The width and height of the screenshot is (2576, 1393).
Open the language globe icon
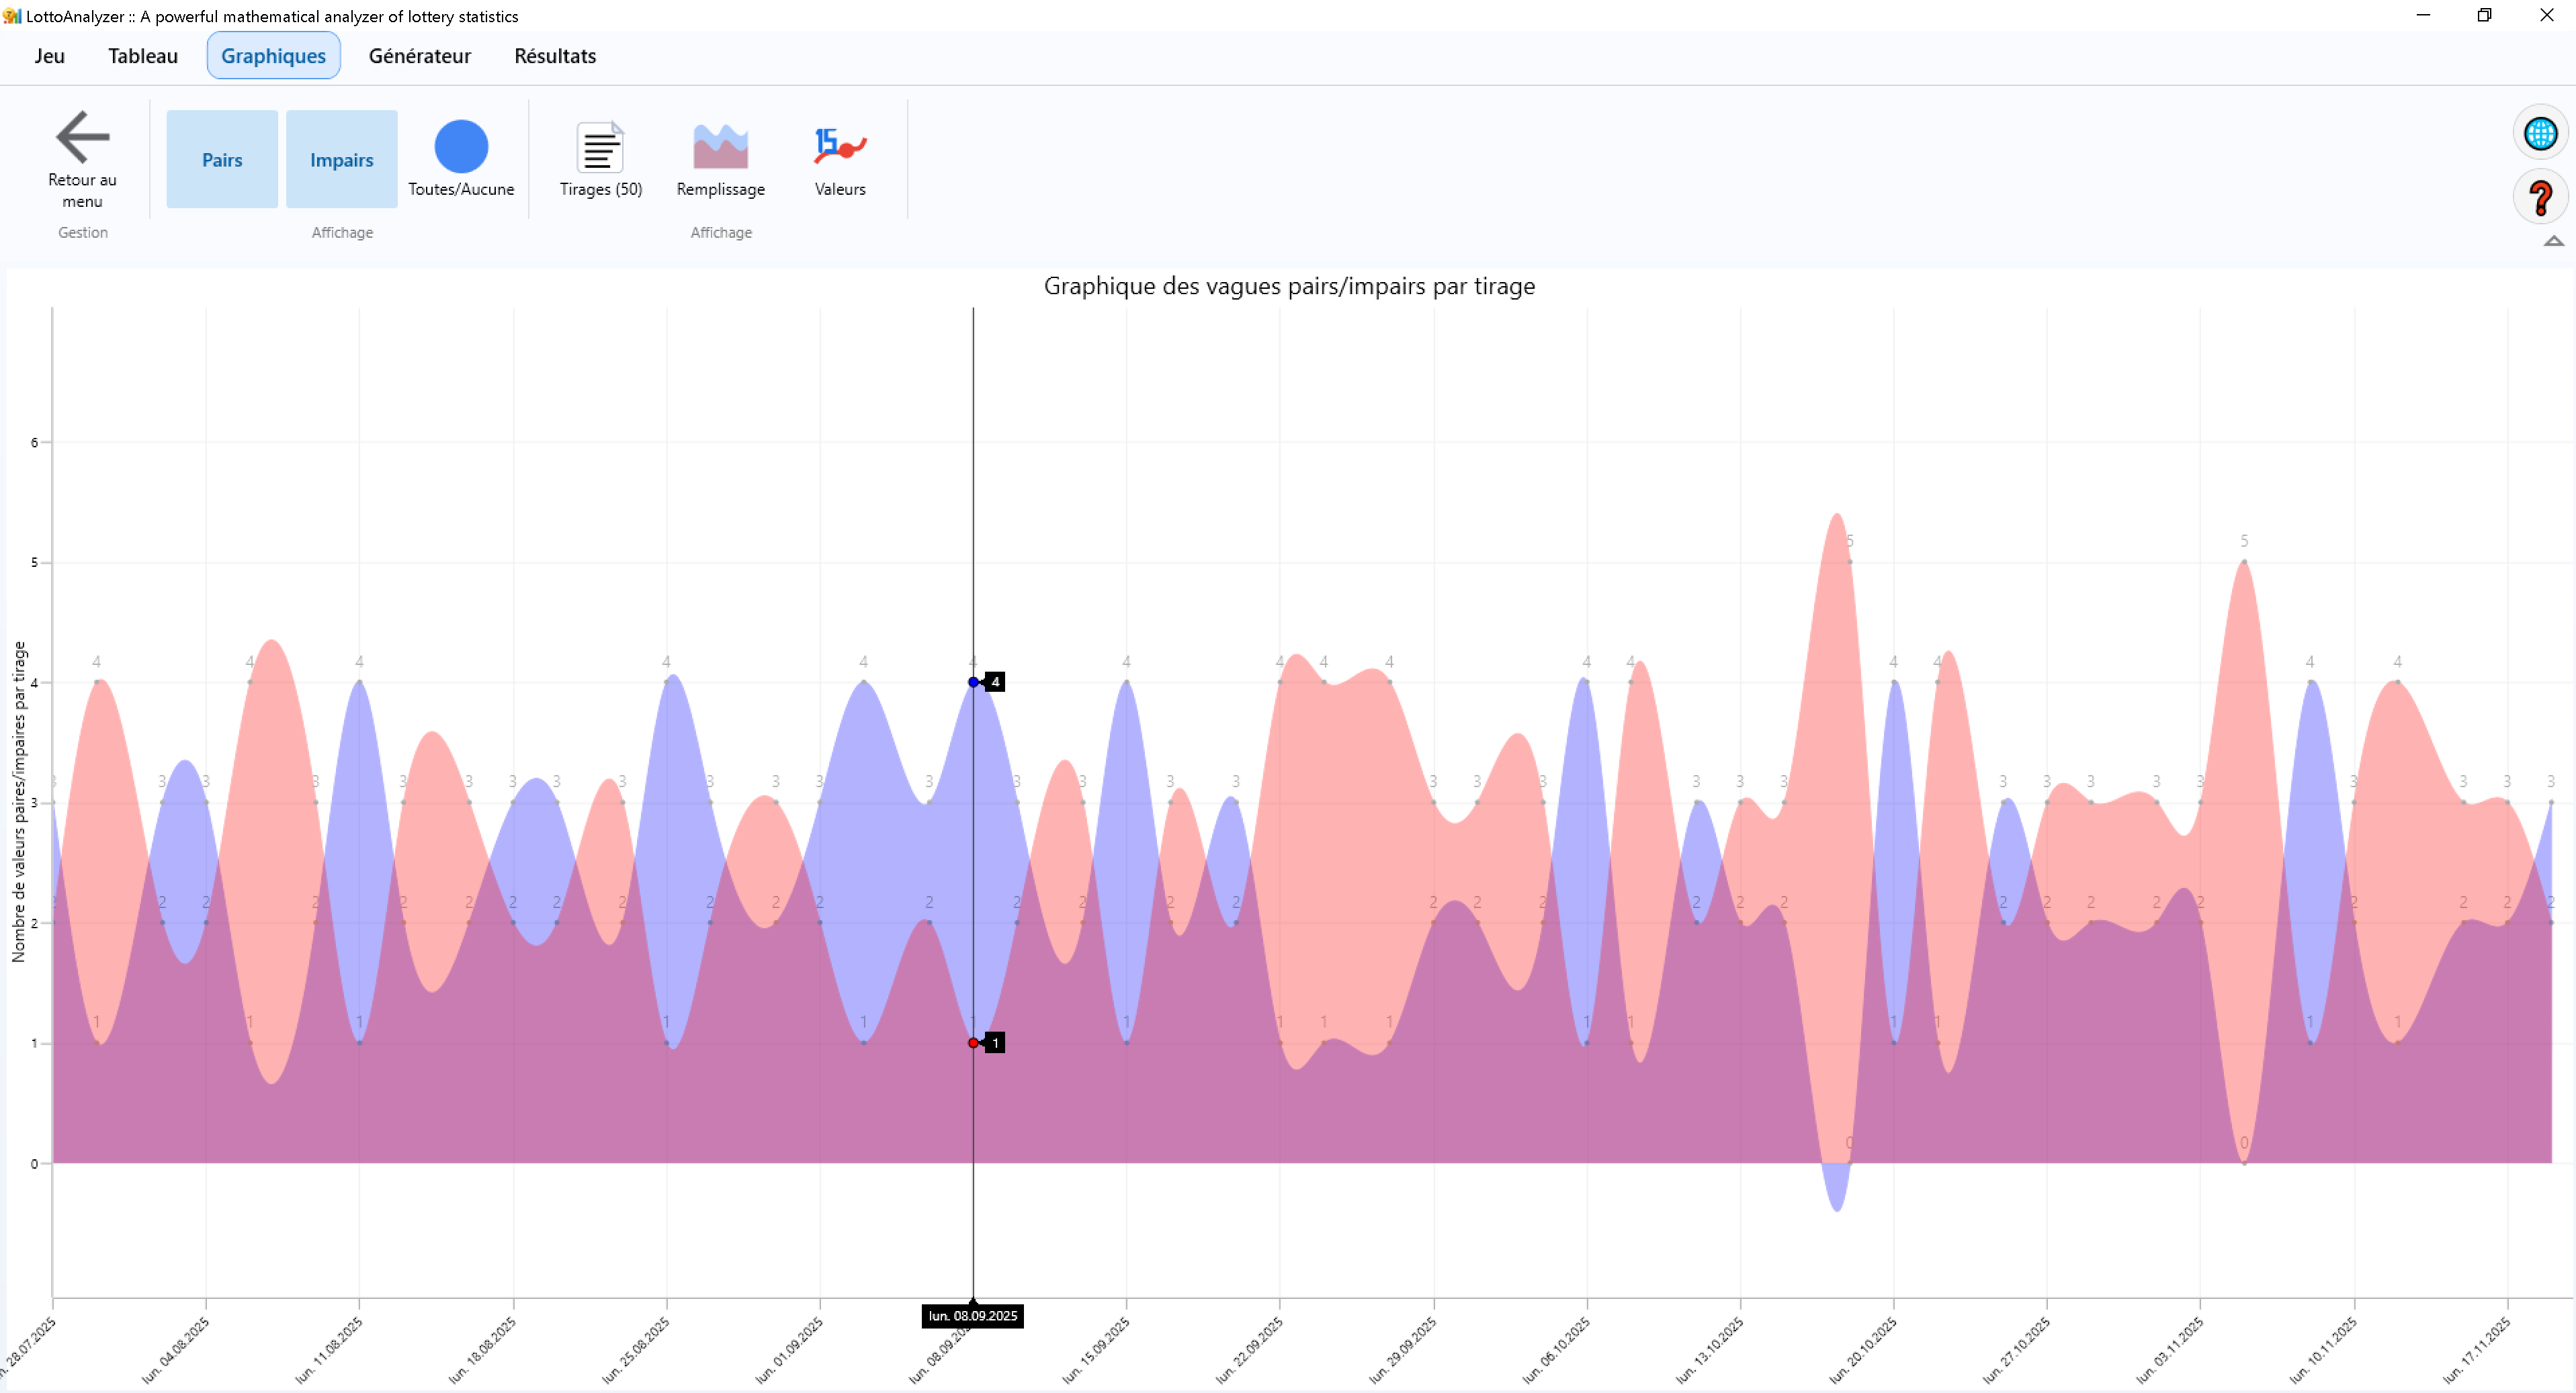2540,133
